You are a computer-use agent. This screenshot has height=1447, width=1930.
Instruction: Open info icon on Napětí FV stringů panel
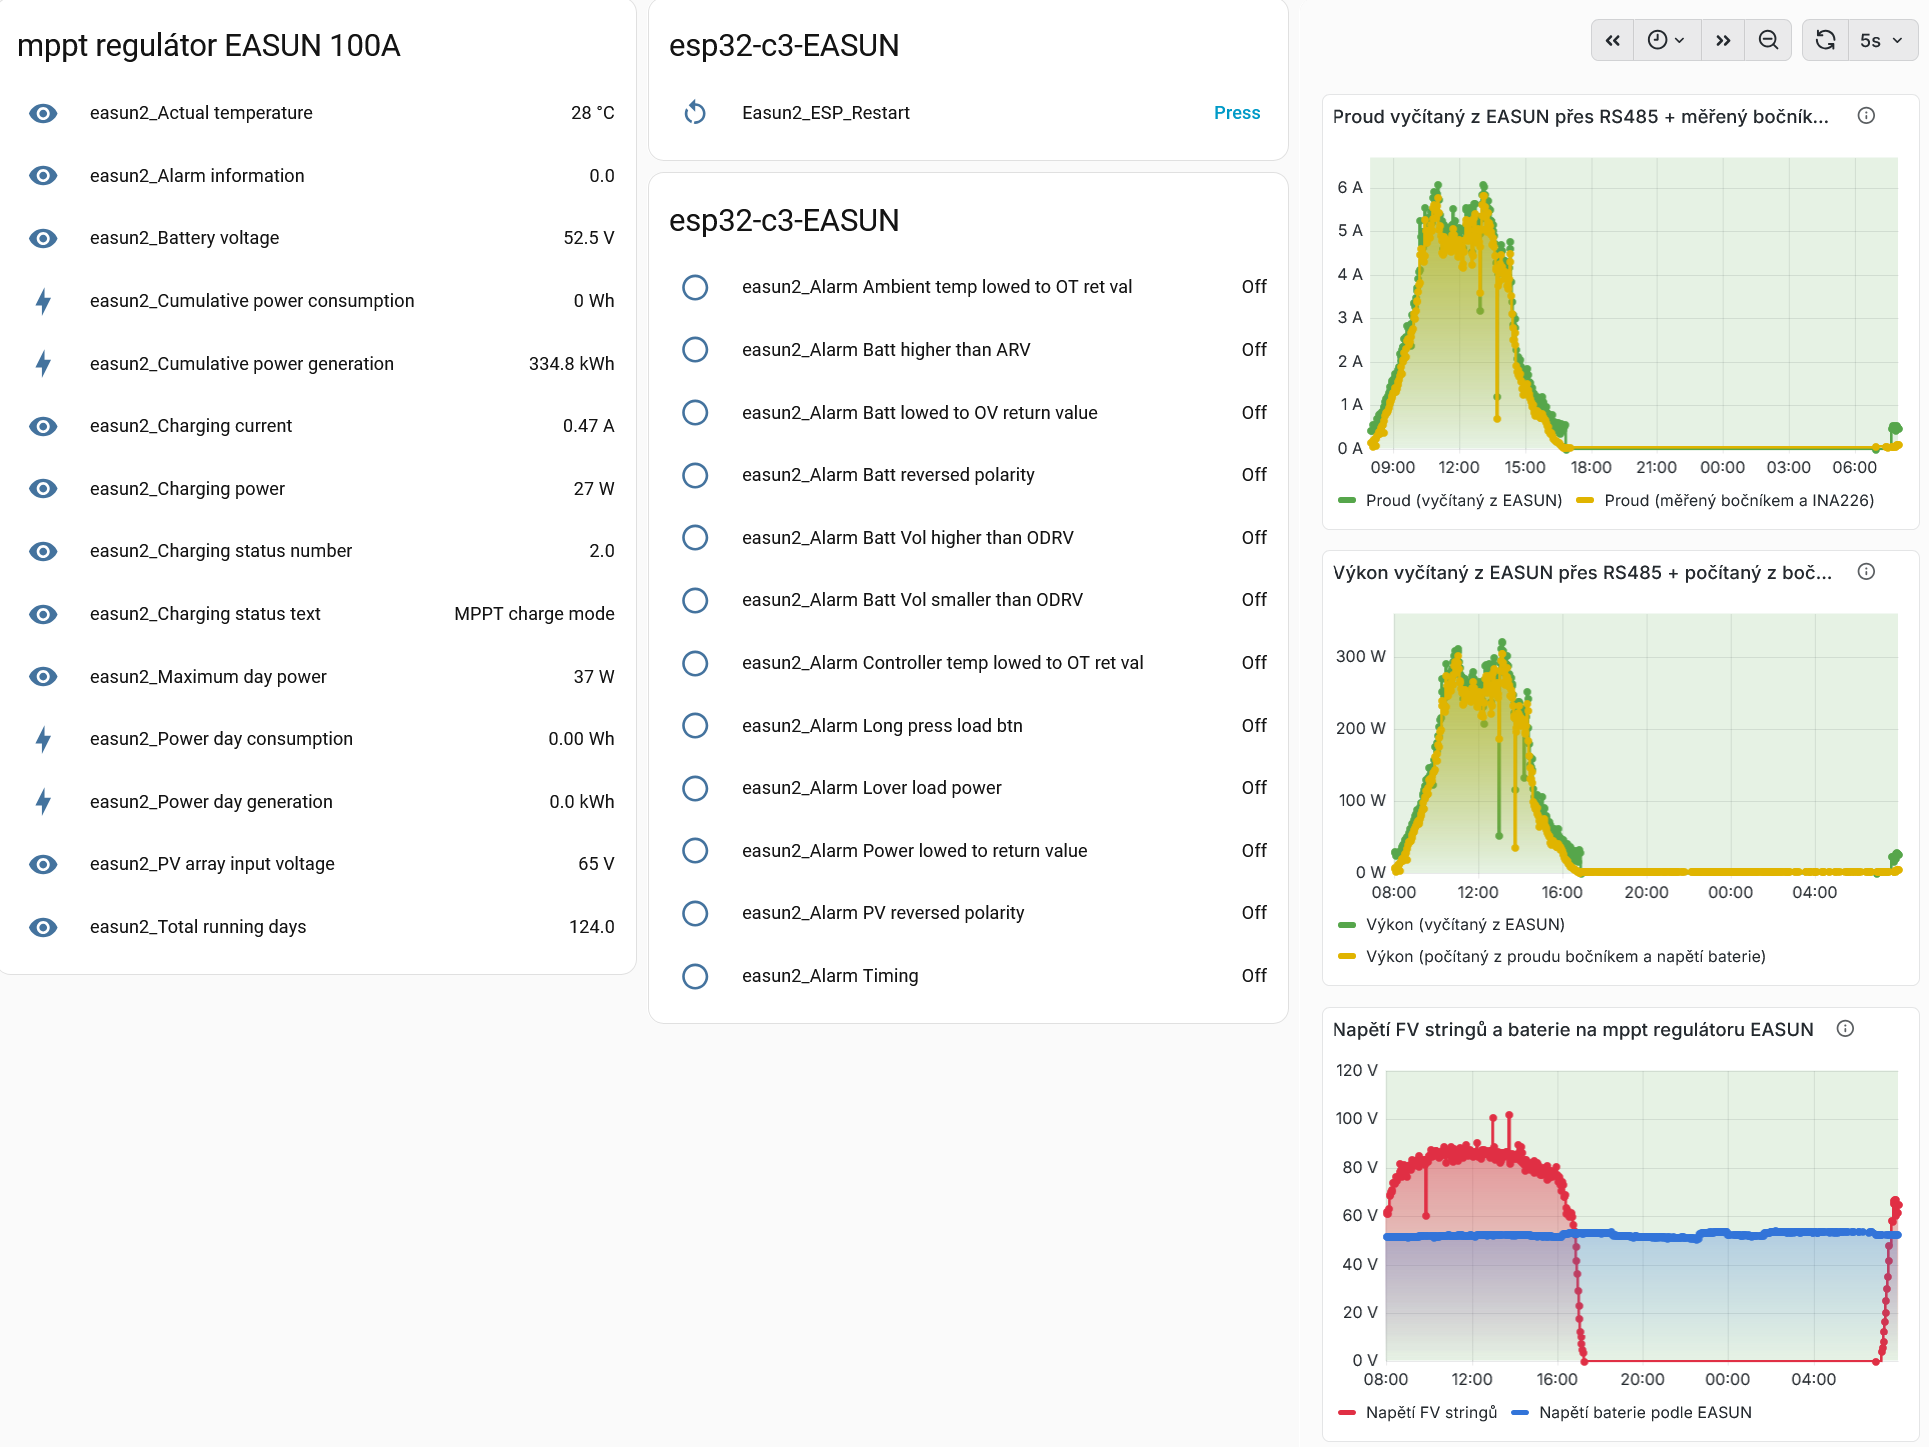[1845, 1028]
